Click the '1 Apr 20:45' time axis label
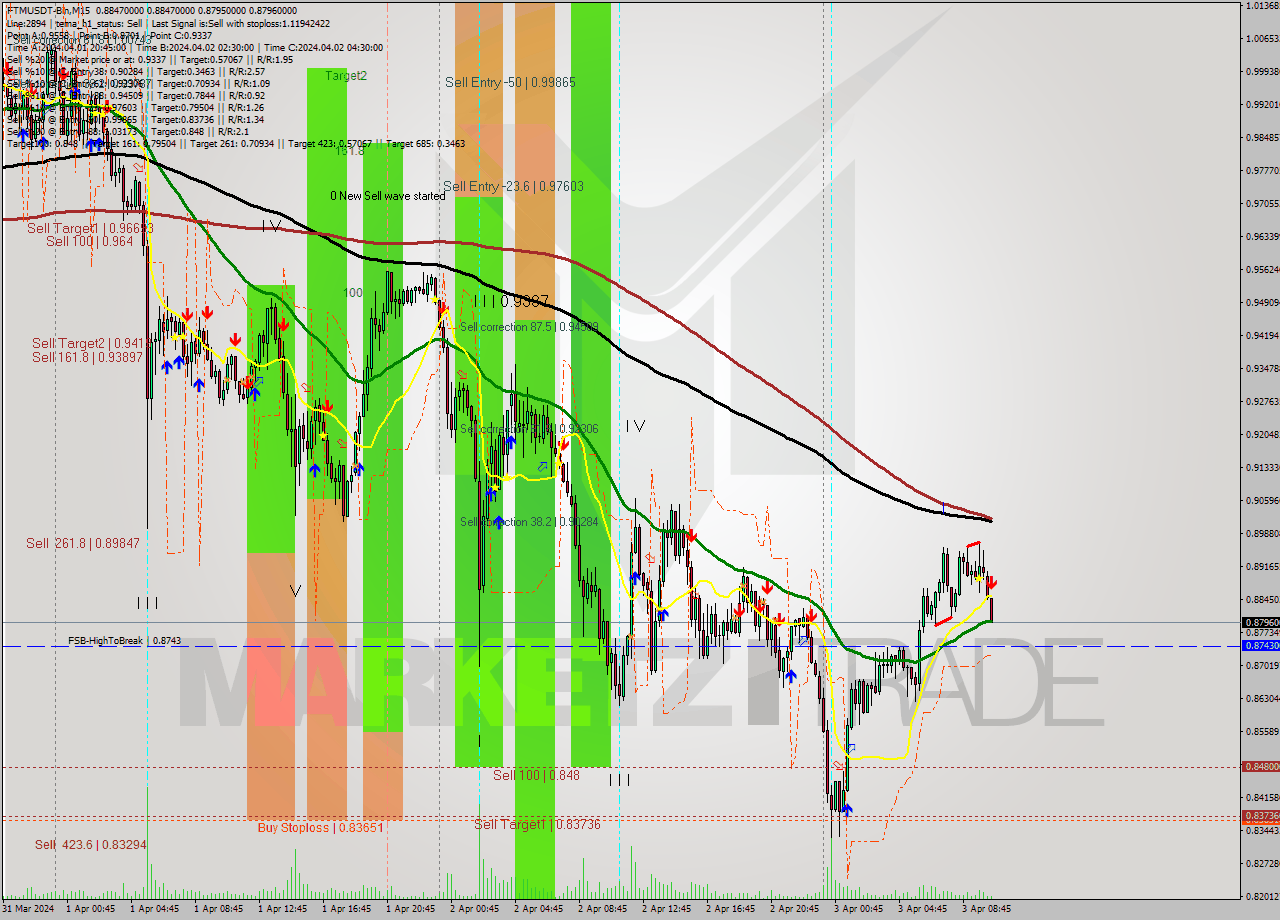 pyautogui.click(x=410, y=909)
